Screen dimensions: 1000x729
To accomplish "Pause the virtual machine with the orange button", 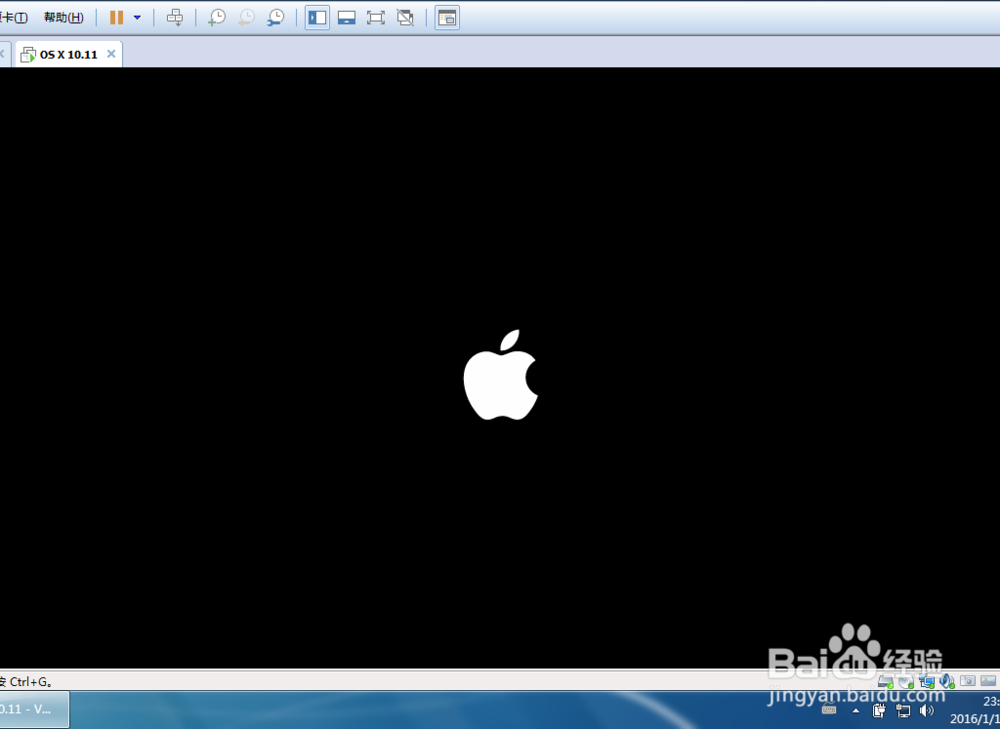I will (x=116, y=17).
